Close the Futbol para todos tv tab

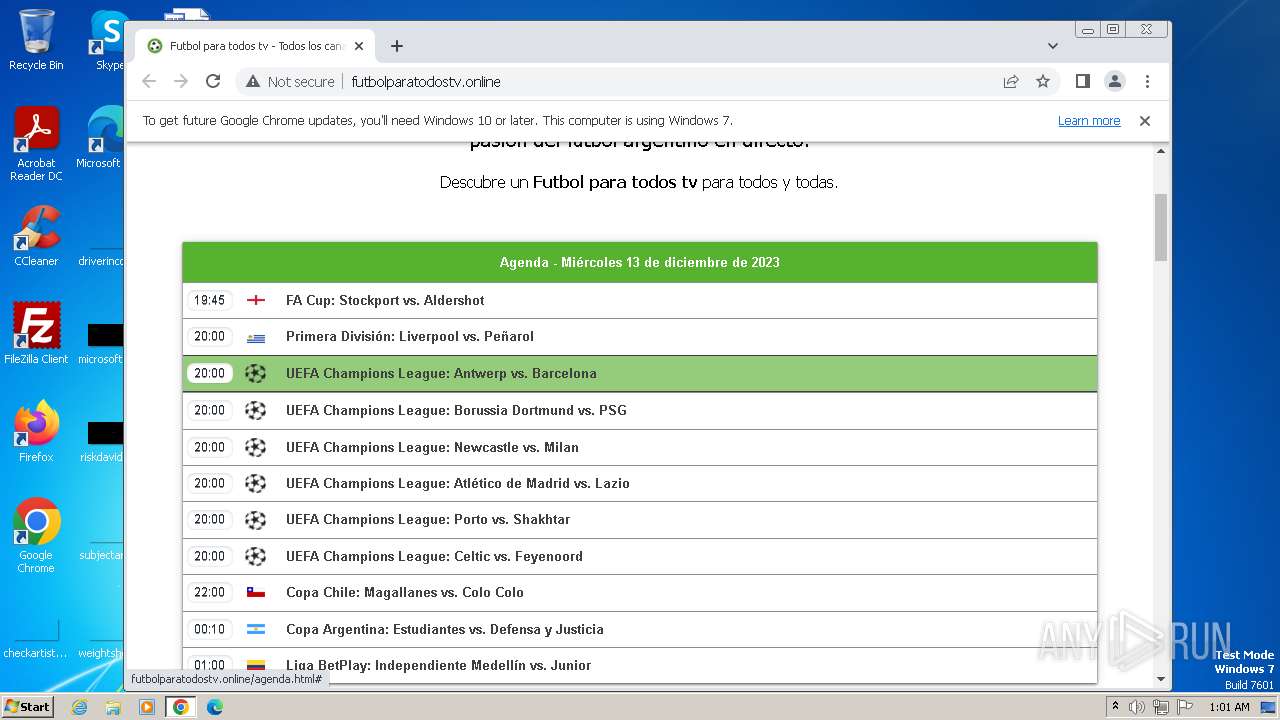(359, 46)
